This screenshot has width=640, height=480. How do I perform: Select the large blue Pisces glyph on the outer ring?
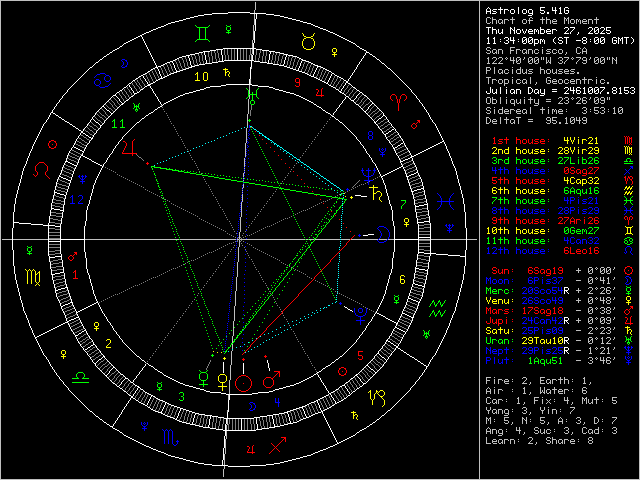(445, 202)
